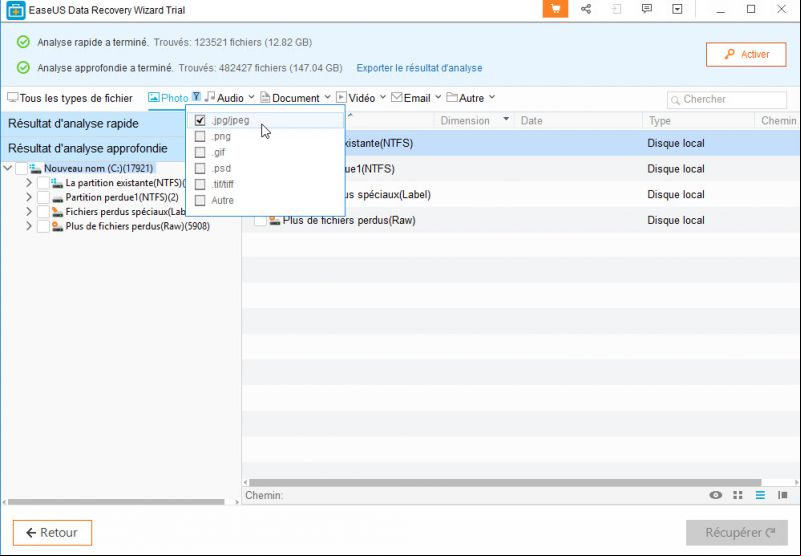
Task: Tick La partition existante(NTFS) tree checkbox
Action: point(43,183)
